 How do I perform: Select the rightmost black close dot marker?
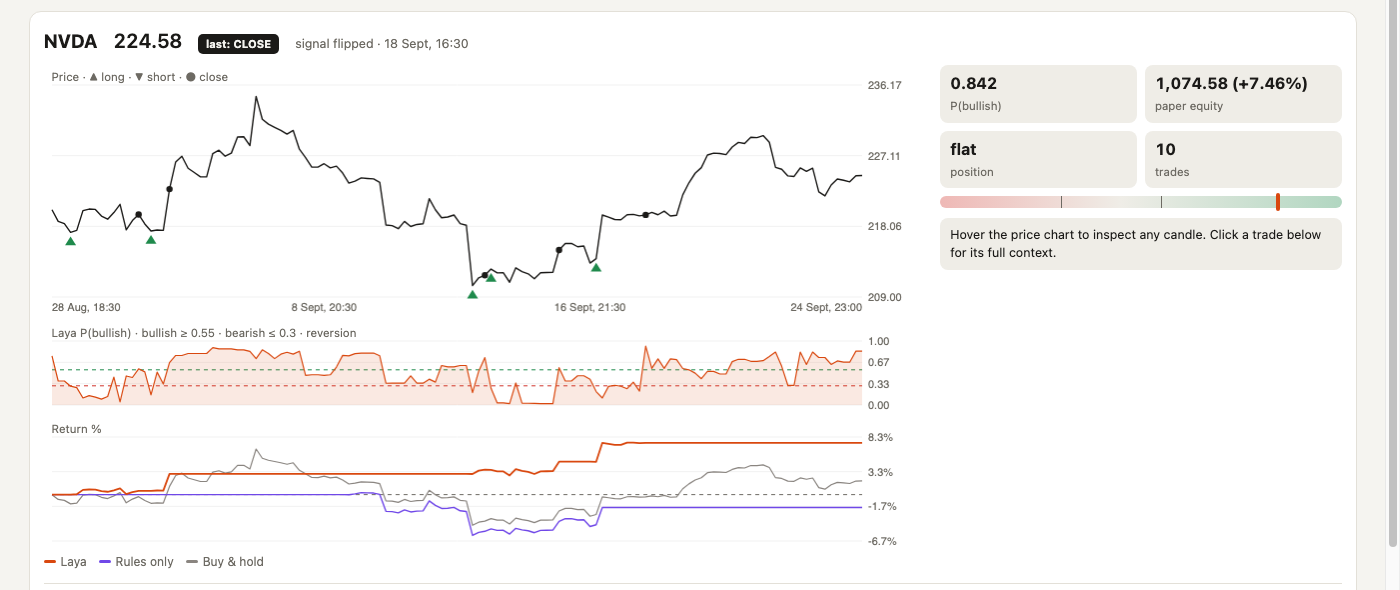[x=646, y=214]
